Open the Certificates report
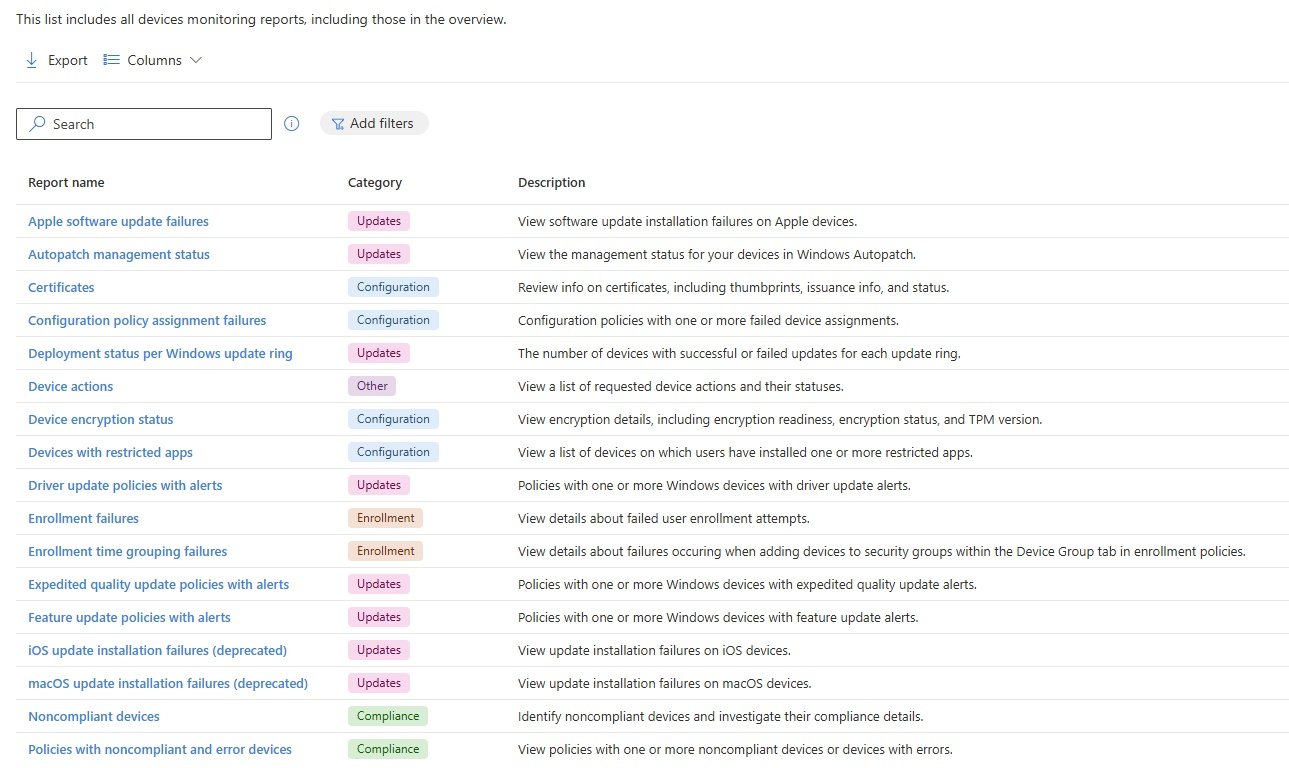This screenshot has height=768, width=1289. pos(61,287)
